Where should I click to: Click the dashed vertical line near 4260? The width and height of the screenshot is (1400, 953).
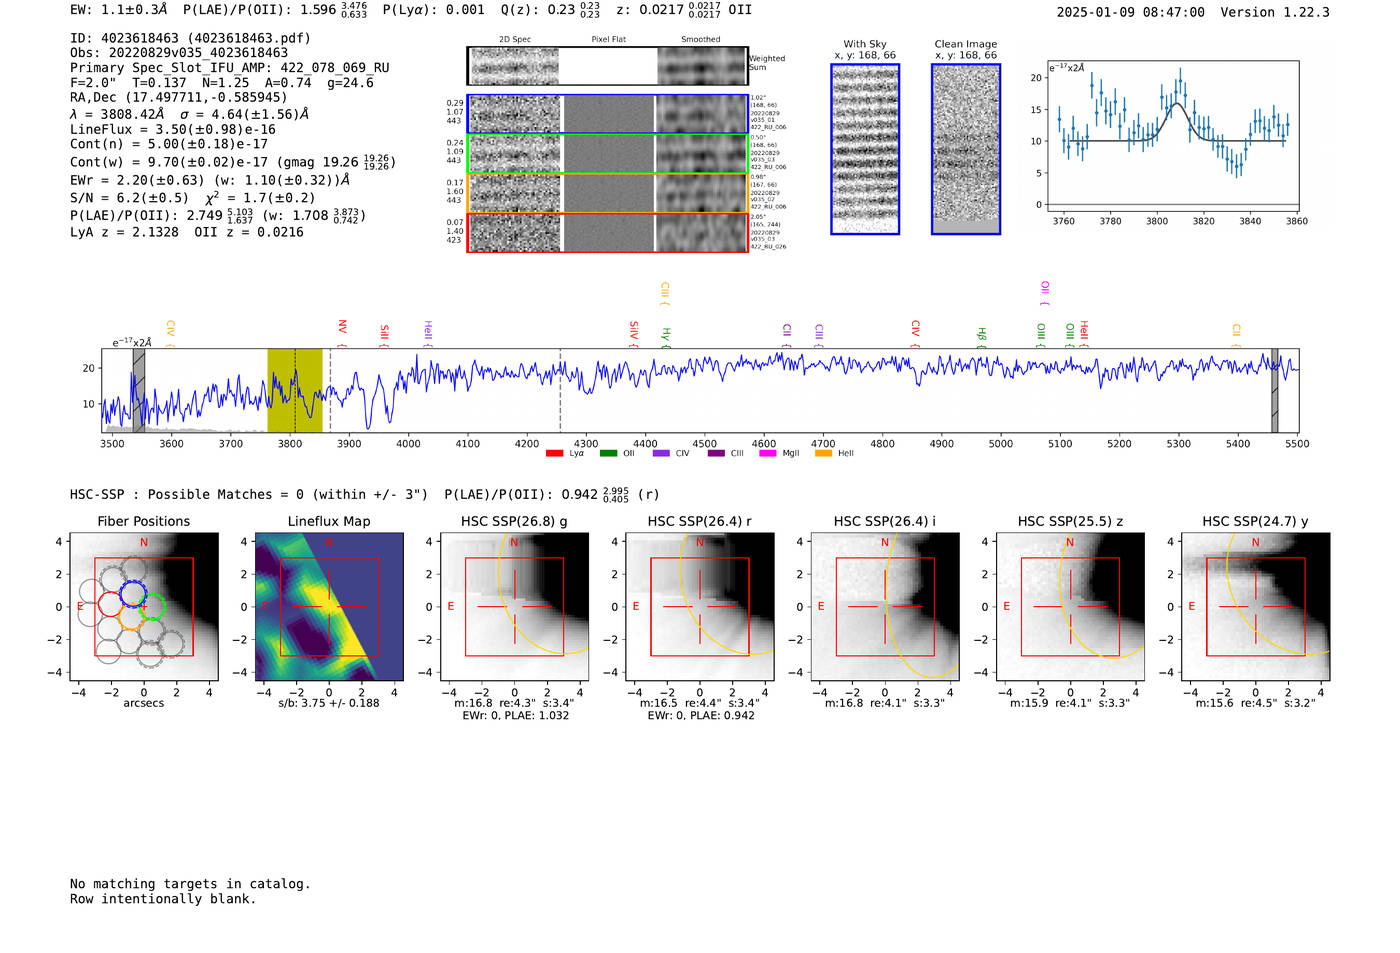[x=560, y=390]
